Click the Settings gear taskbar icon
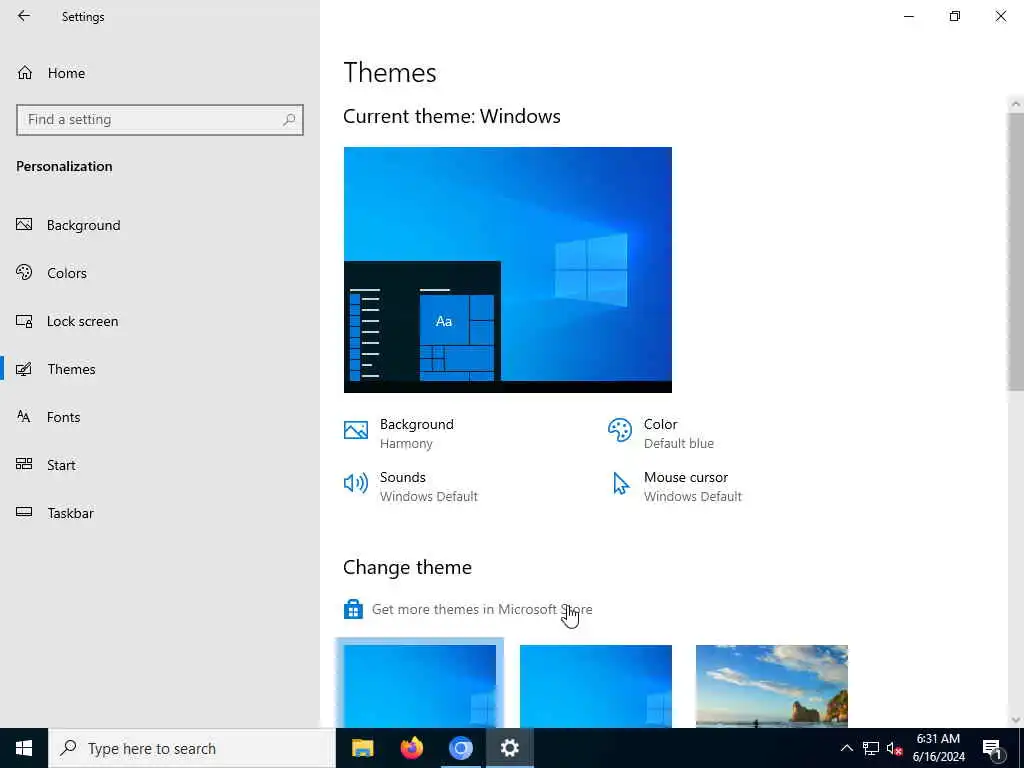Image resolution: width=1024 pixels, height=768 pixels. 509,748
